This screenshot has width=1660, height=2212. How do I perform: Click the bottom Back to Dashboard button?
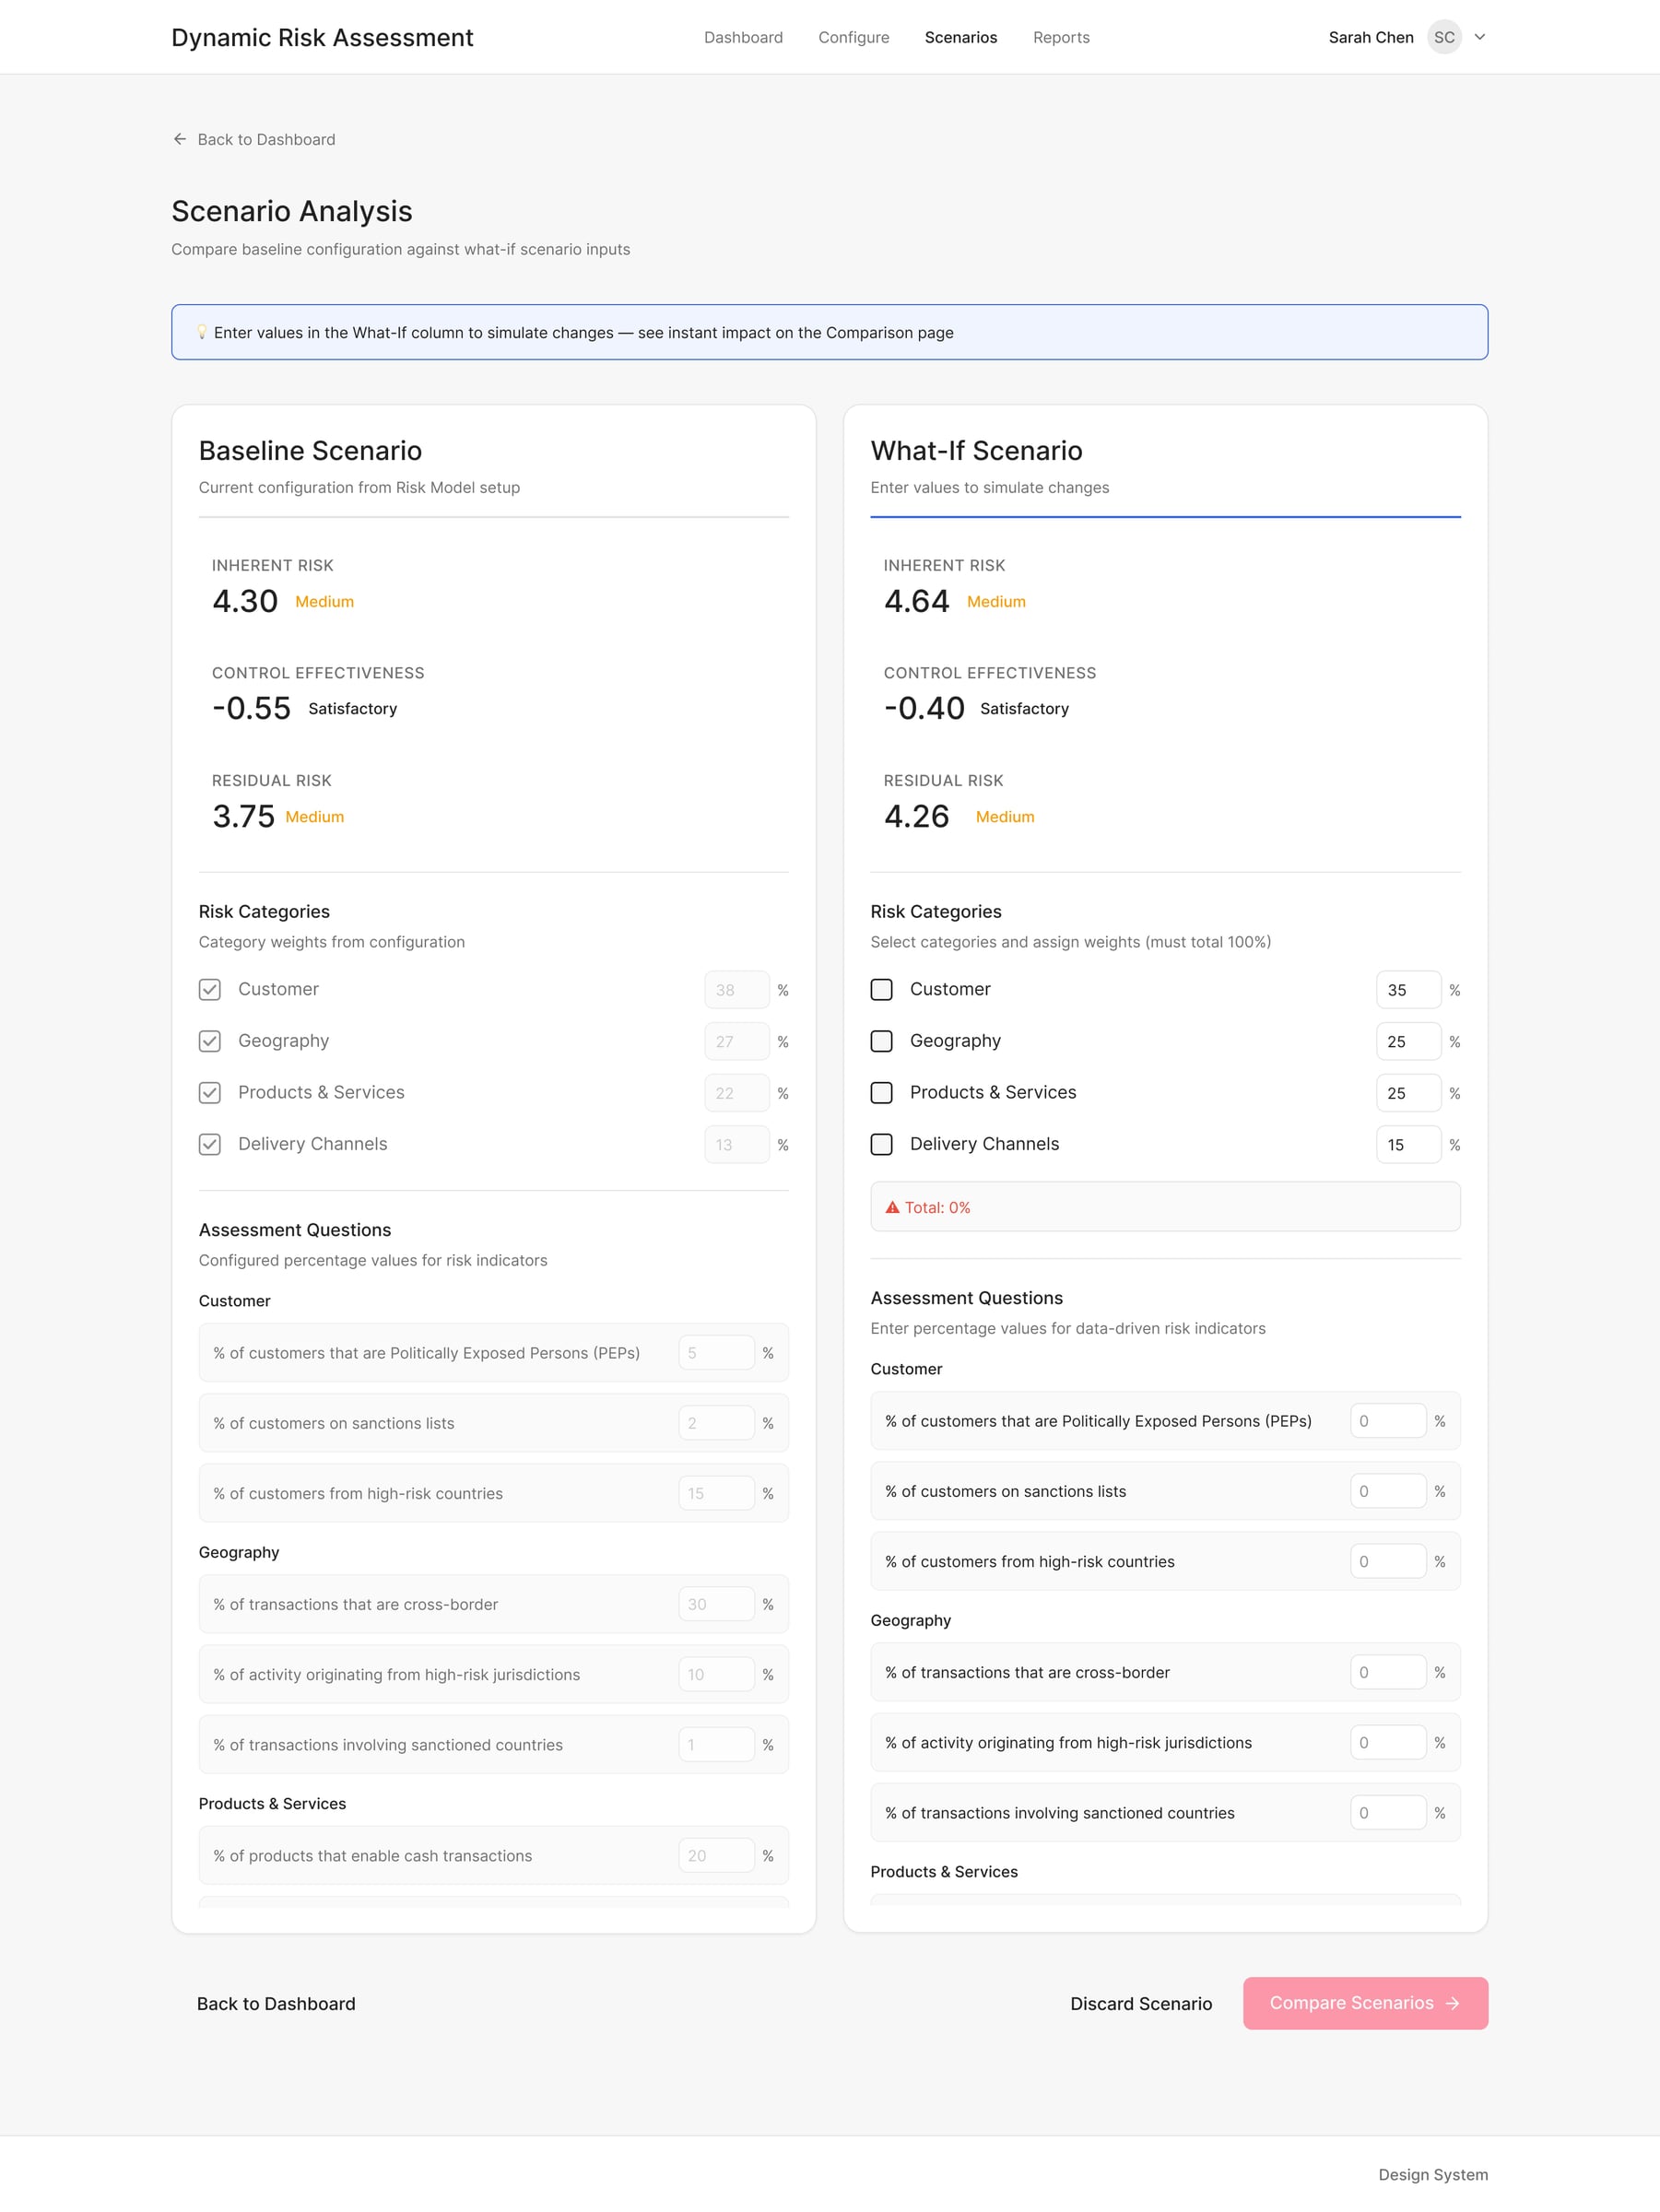[276, 2003]
